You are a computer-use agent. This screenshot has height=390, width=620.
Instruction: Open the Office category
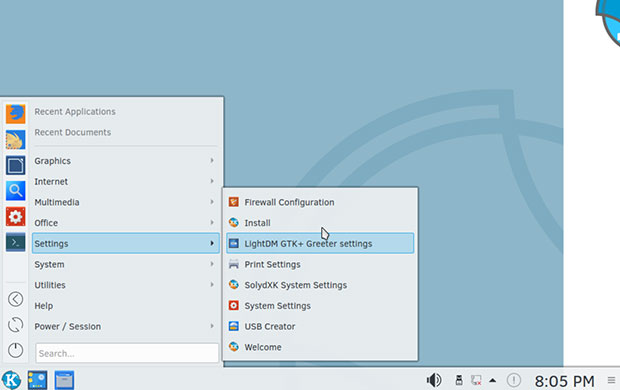click(125, 223)
